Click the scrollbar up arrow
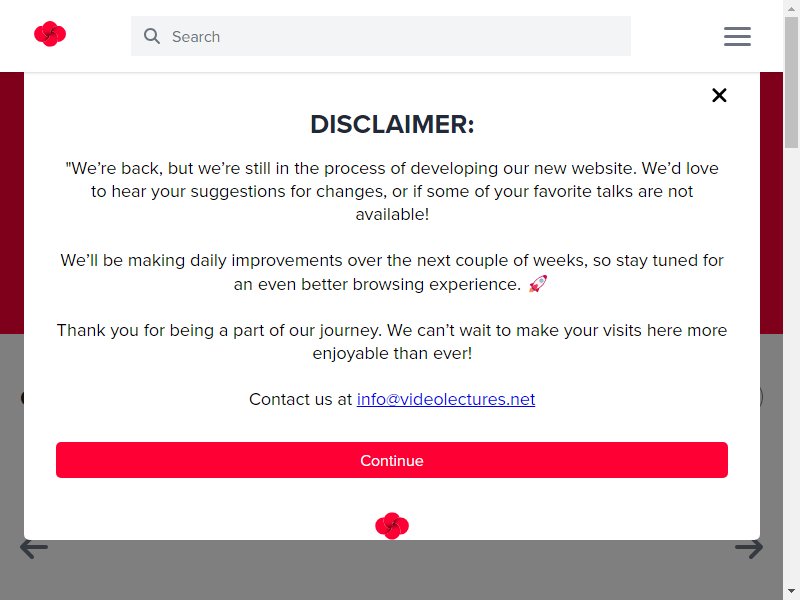This screenshot has width=800, height=600. coord(792,6)
